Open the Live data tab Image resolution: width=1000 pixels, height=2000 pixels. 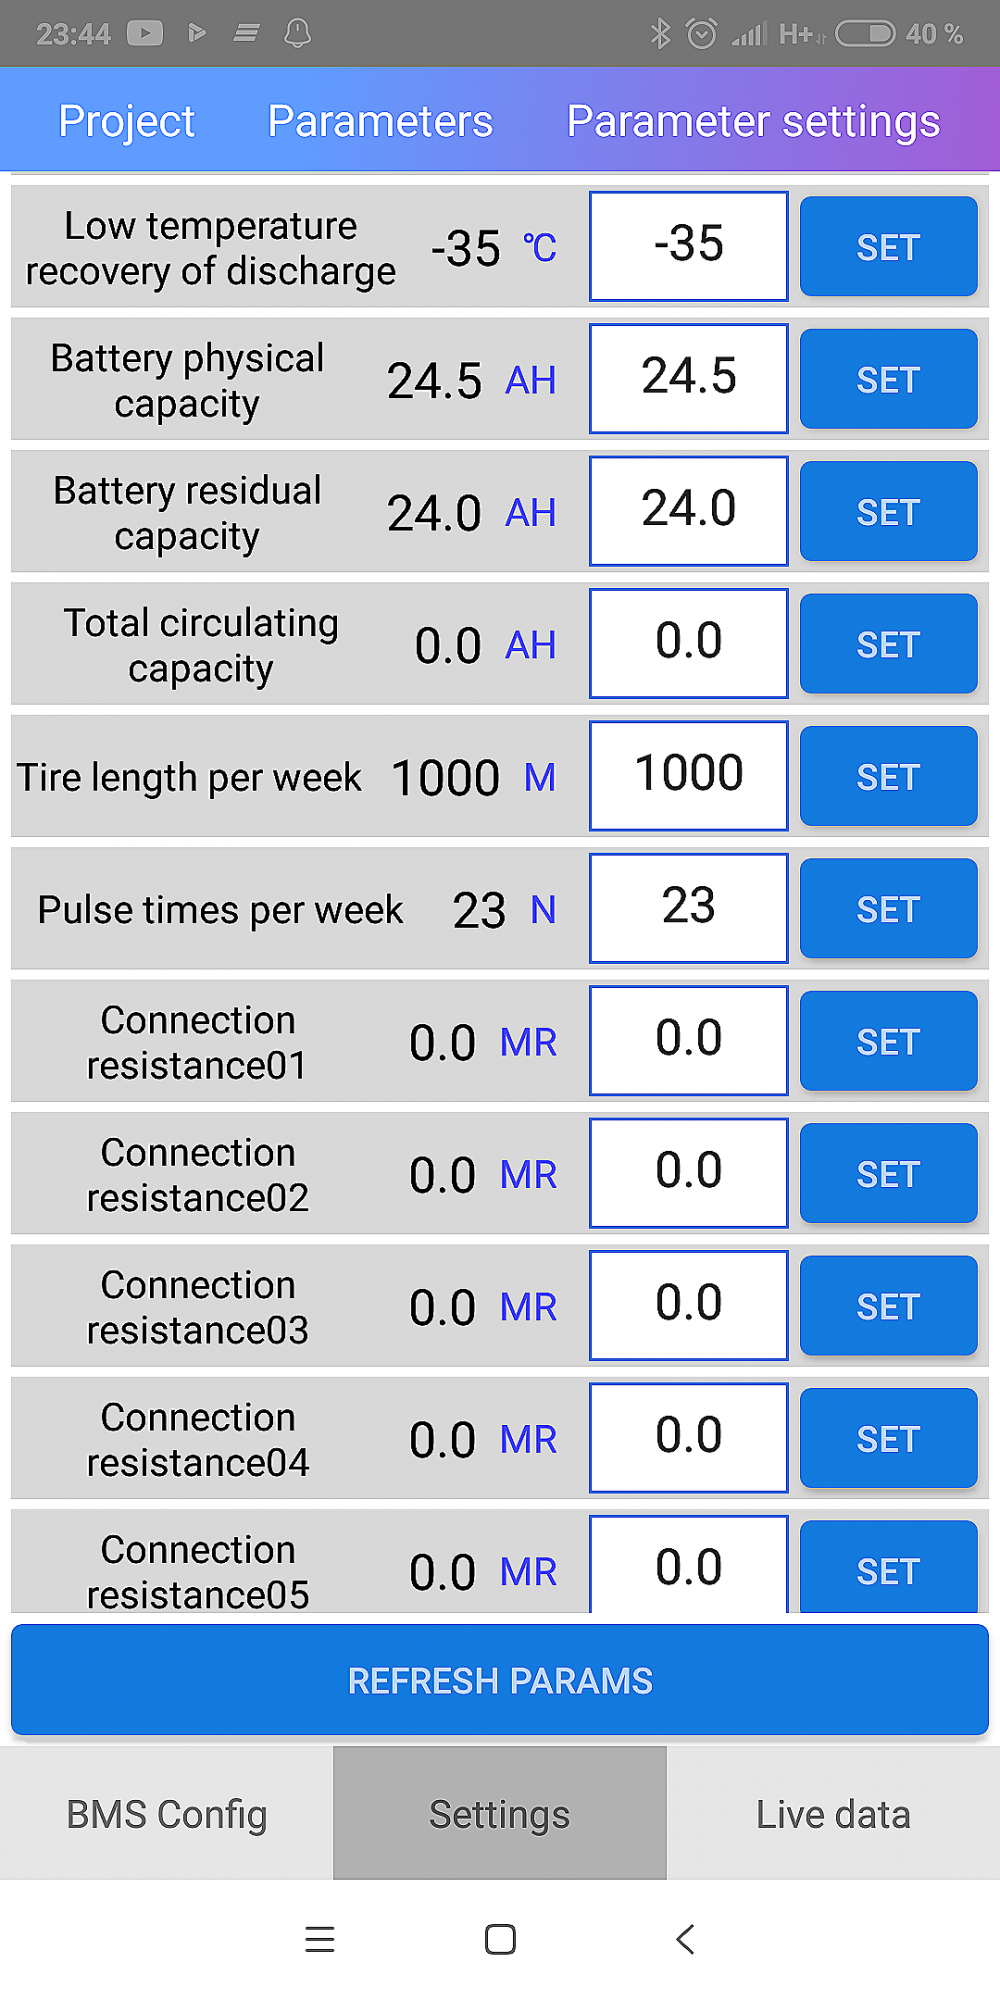(x=833, y=1814)
